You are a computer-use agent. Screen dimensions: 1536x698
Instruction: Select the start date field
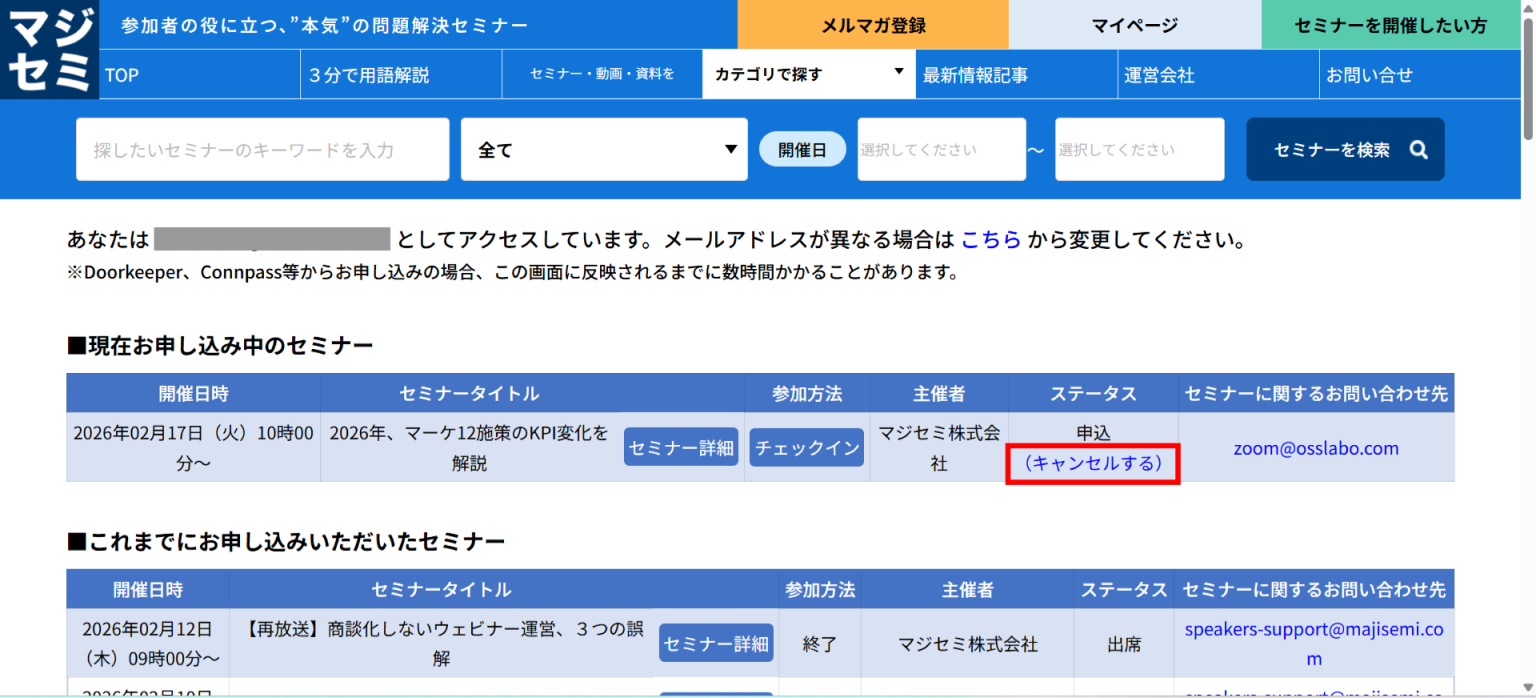coord(941,150)
